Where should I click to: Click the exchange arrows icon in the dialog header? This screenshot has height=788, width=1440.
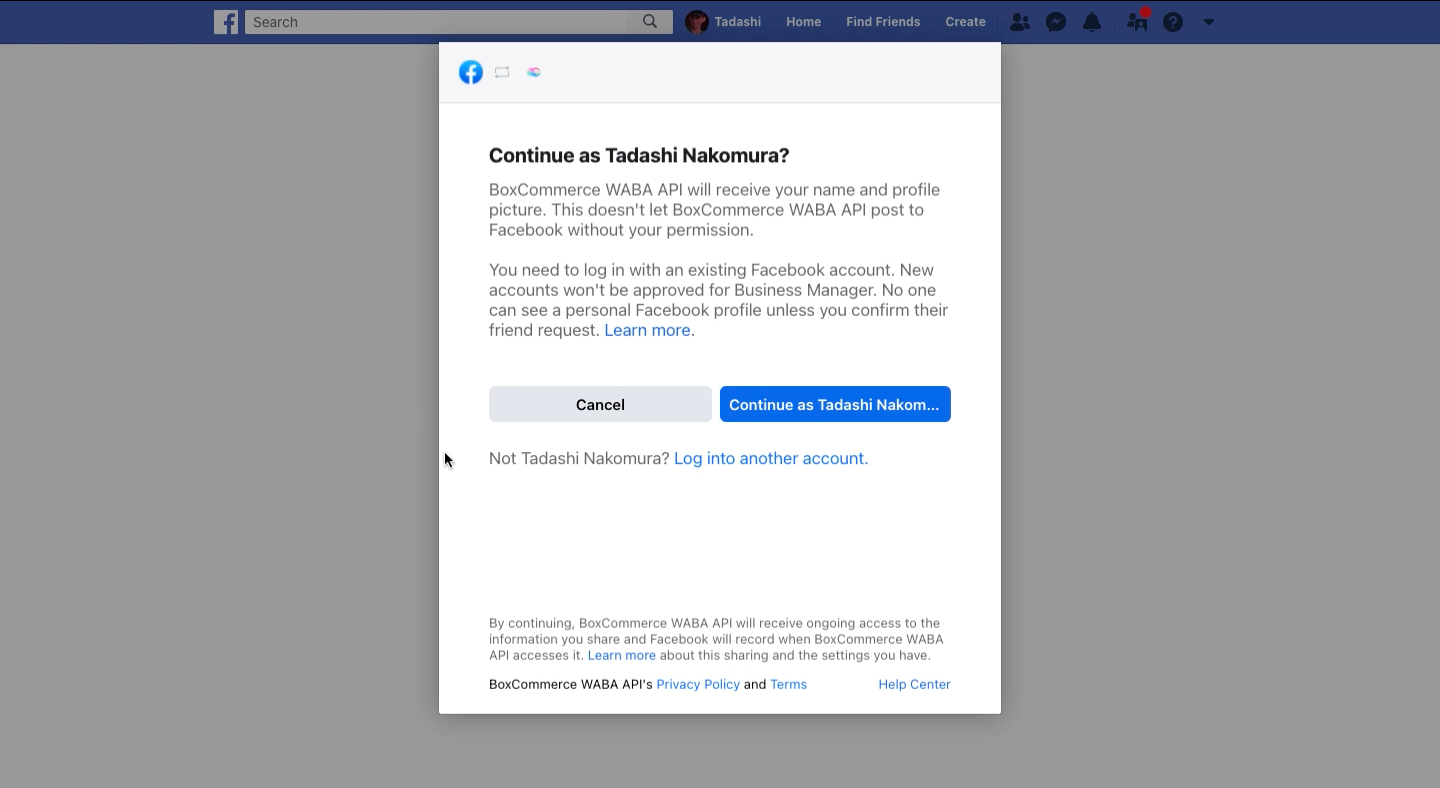(502, 72)
